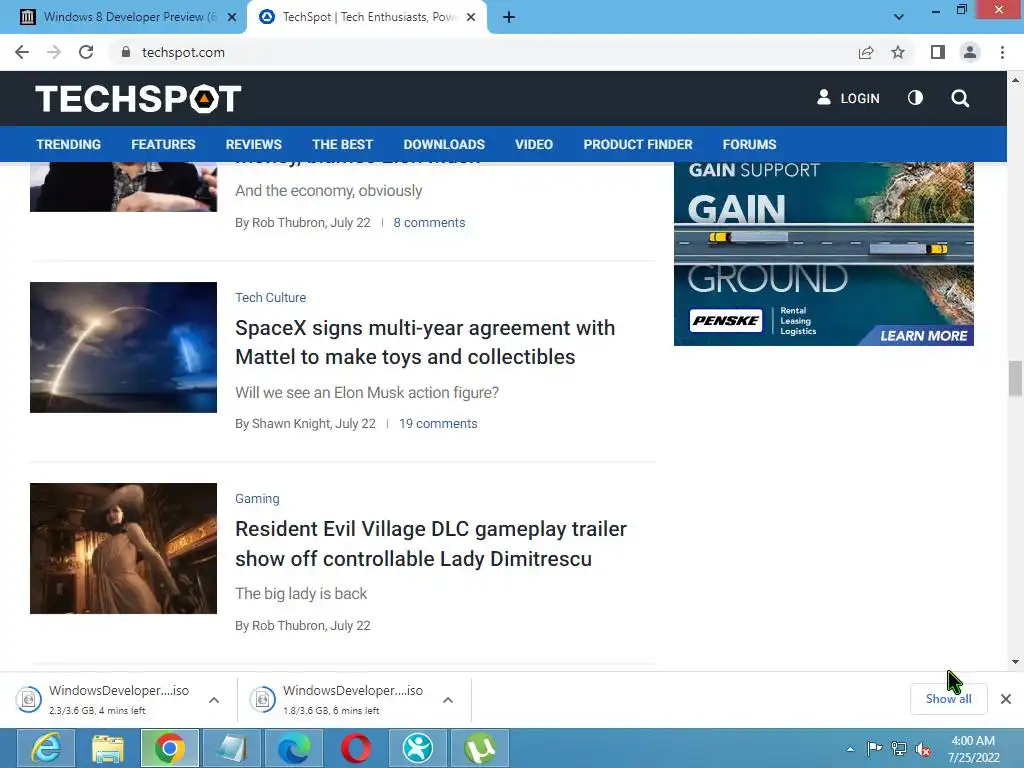
Task: Click the page scrollbar thumb
Action: pos(1015,378)
